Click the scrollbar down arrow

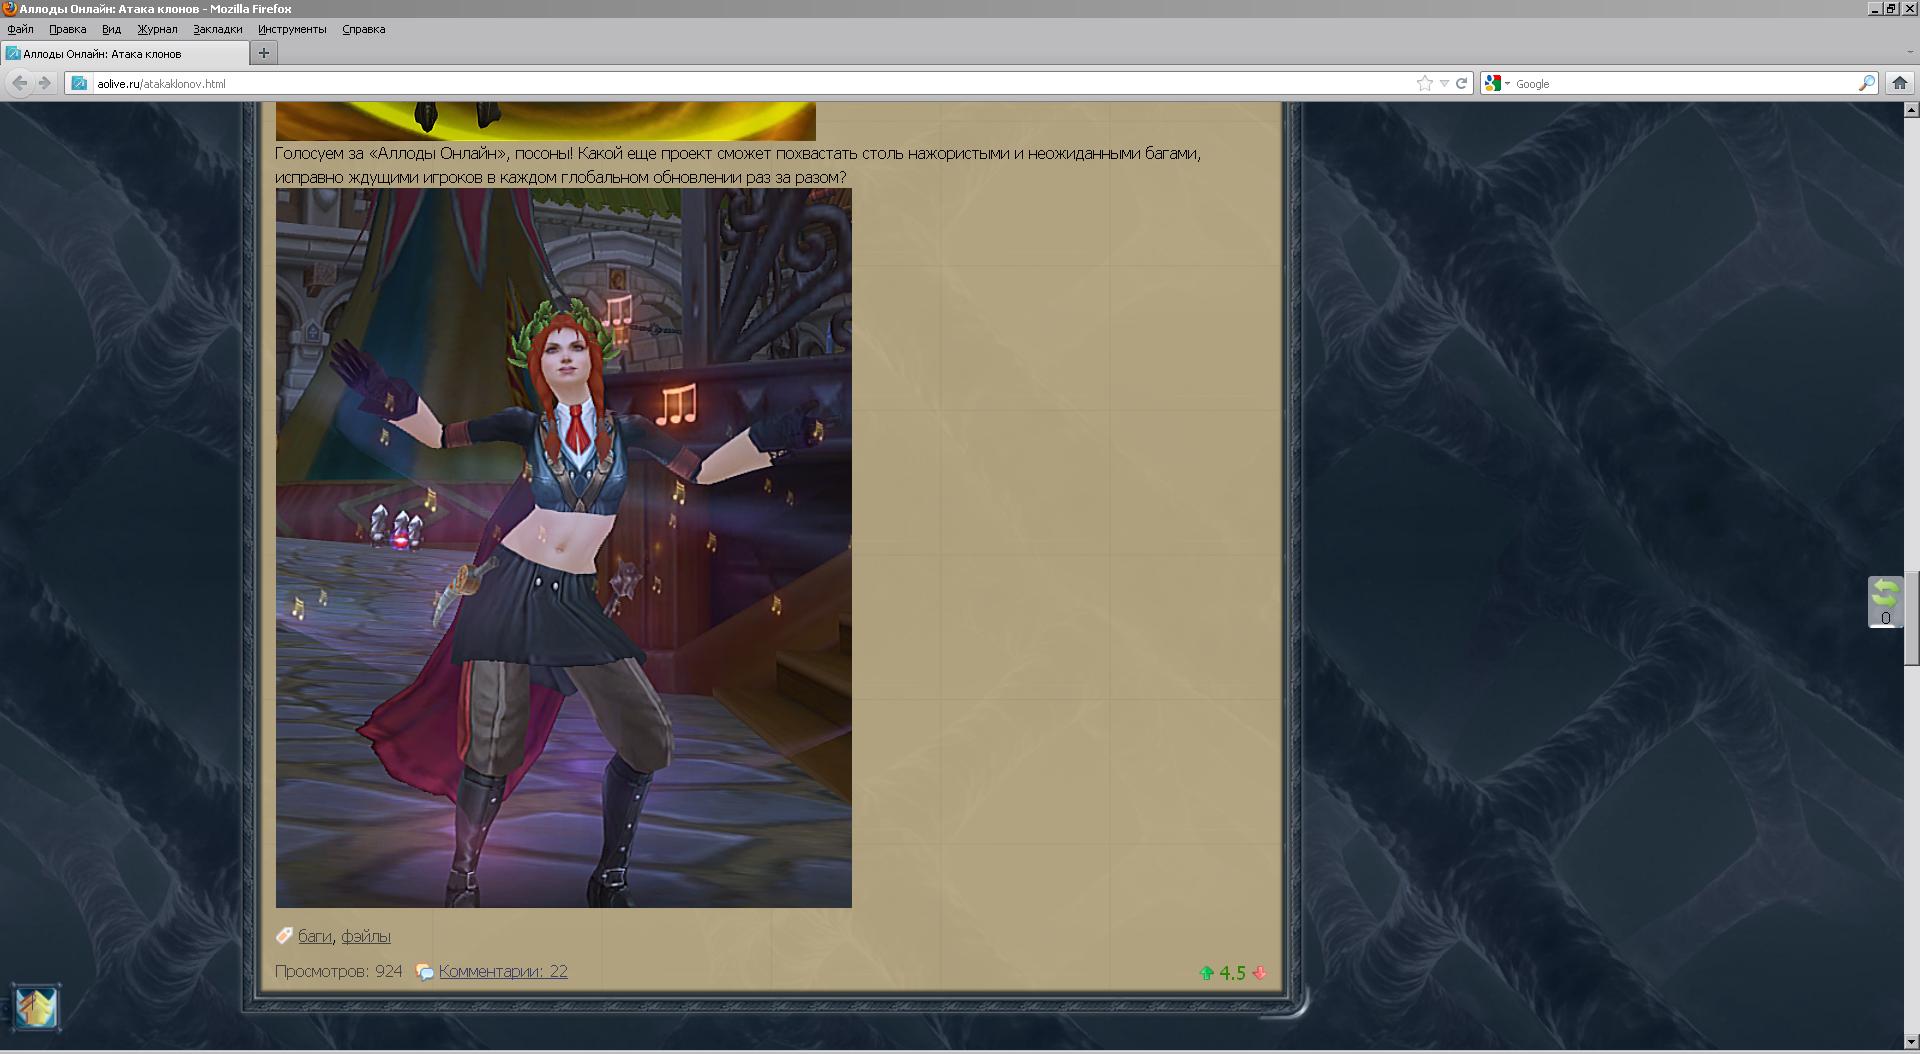tap(1911, 1040)
